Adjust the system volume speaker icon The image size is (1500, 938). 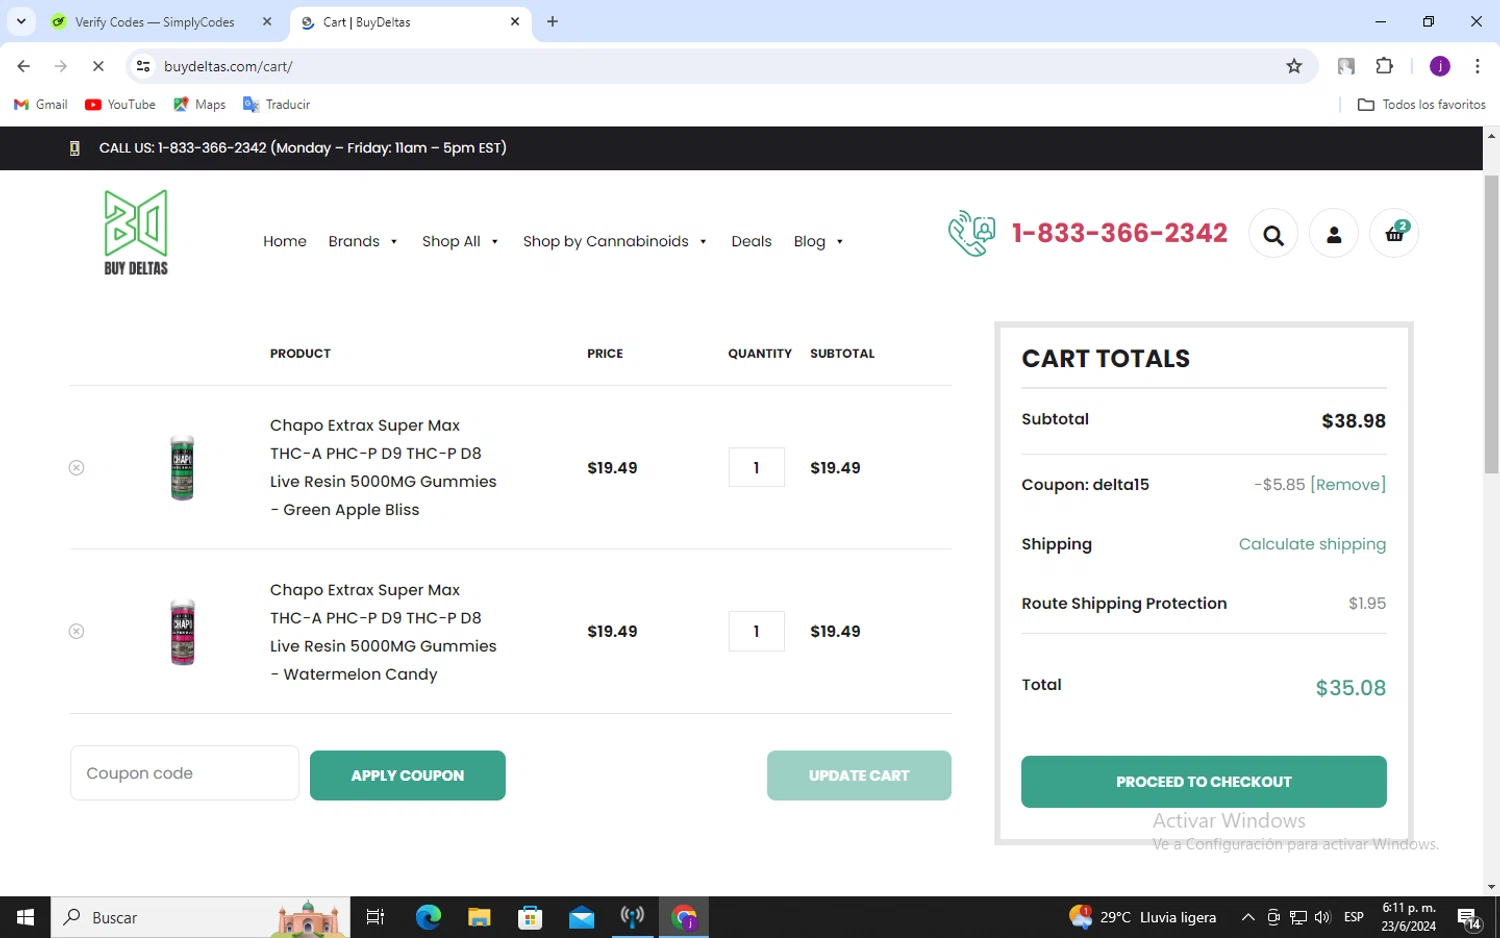[x=1323, y=917]
